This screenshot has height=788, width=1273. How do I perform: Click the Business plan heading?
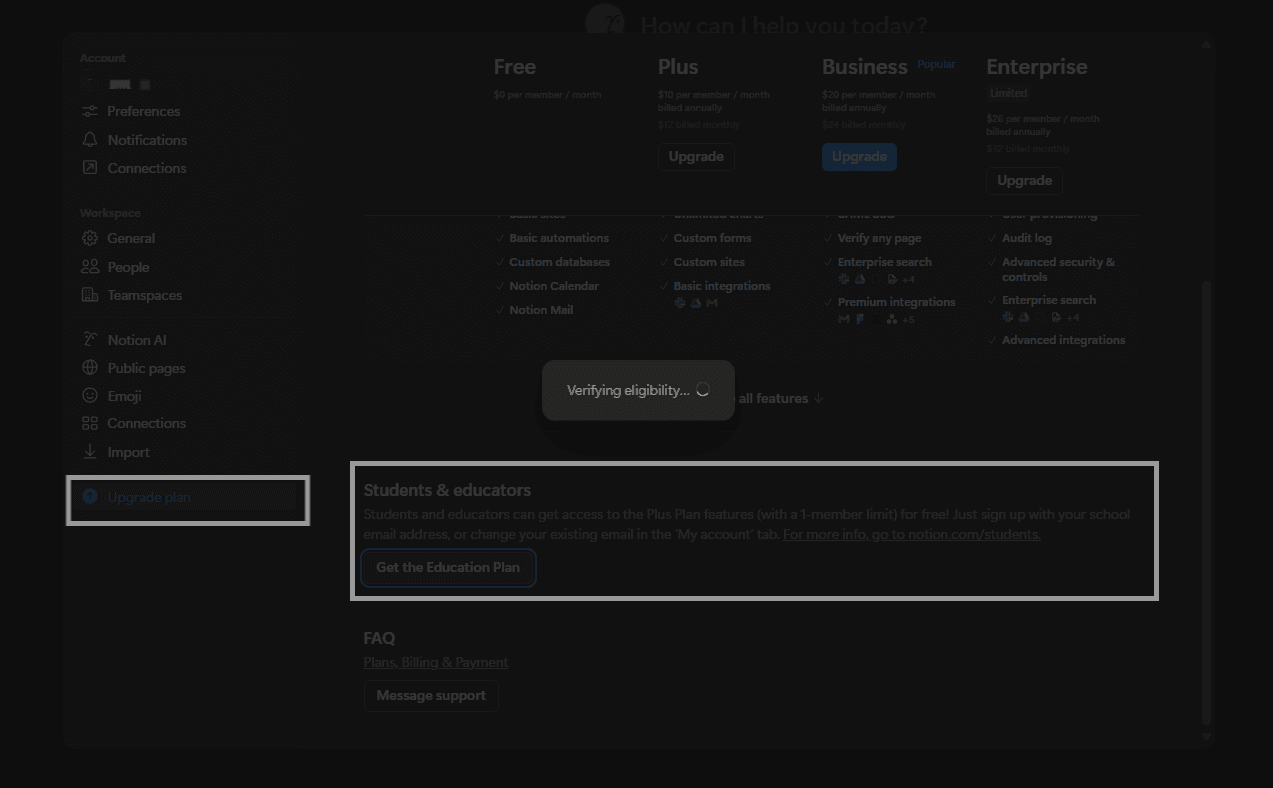(865, 67)
